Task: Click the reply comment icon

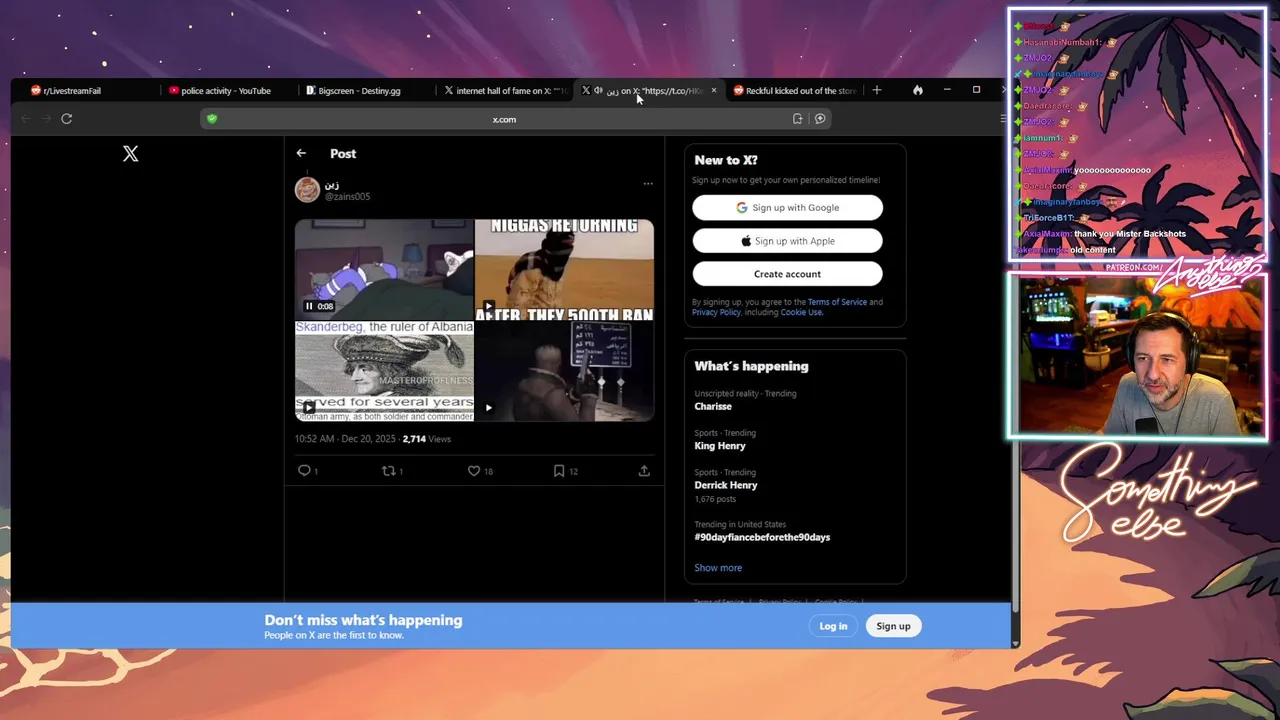Action: coord(304,470)
